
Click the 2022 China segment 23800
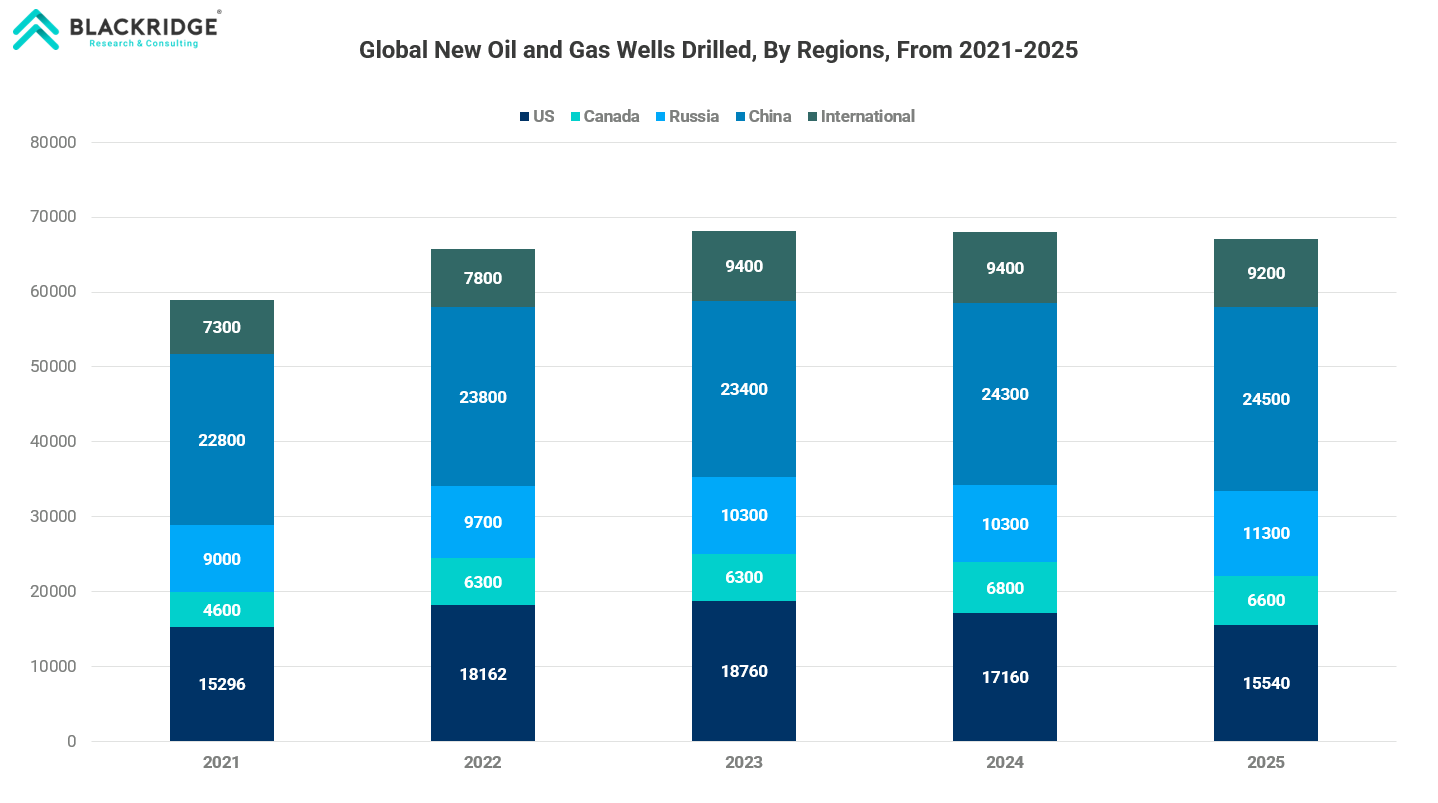[483, 397]
